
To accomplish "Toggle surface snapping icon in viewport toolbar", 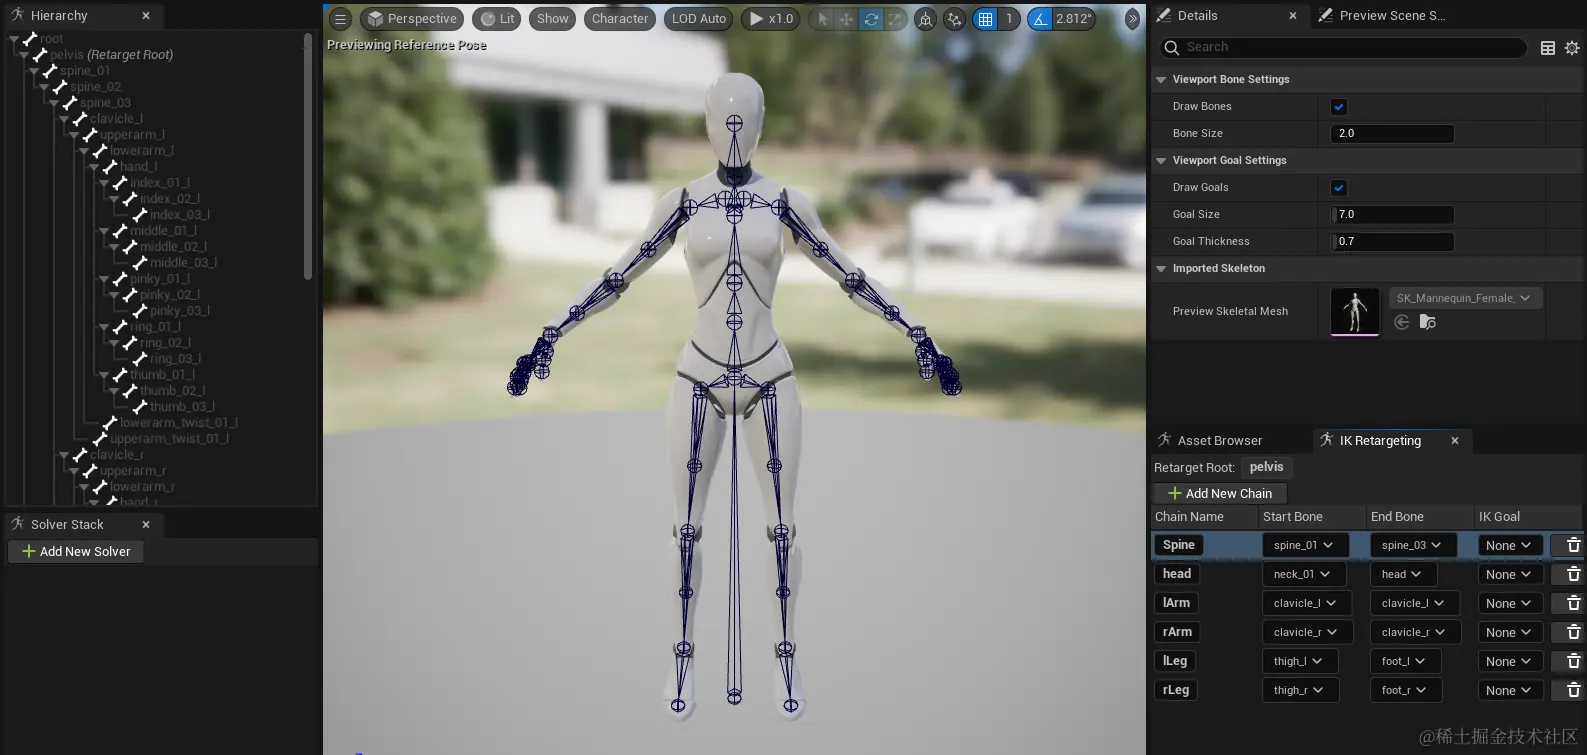I will click(x=955, y=19).
